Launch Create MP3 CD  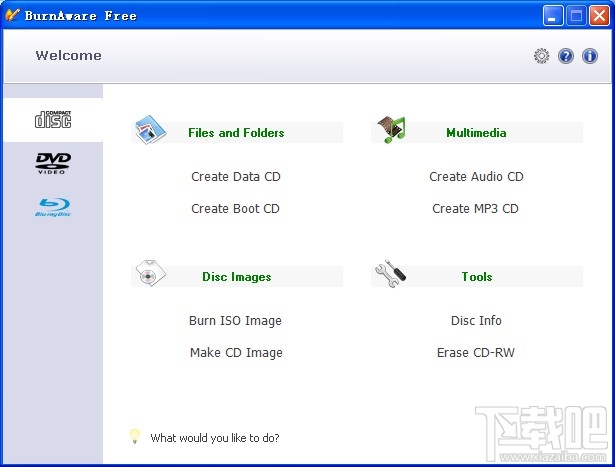(475, 209)
